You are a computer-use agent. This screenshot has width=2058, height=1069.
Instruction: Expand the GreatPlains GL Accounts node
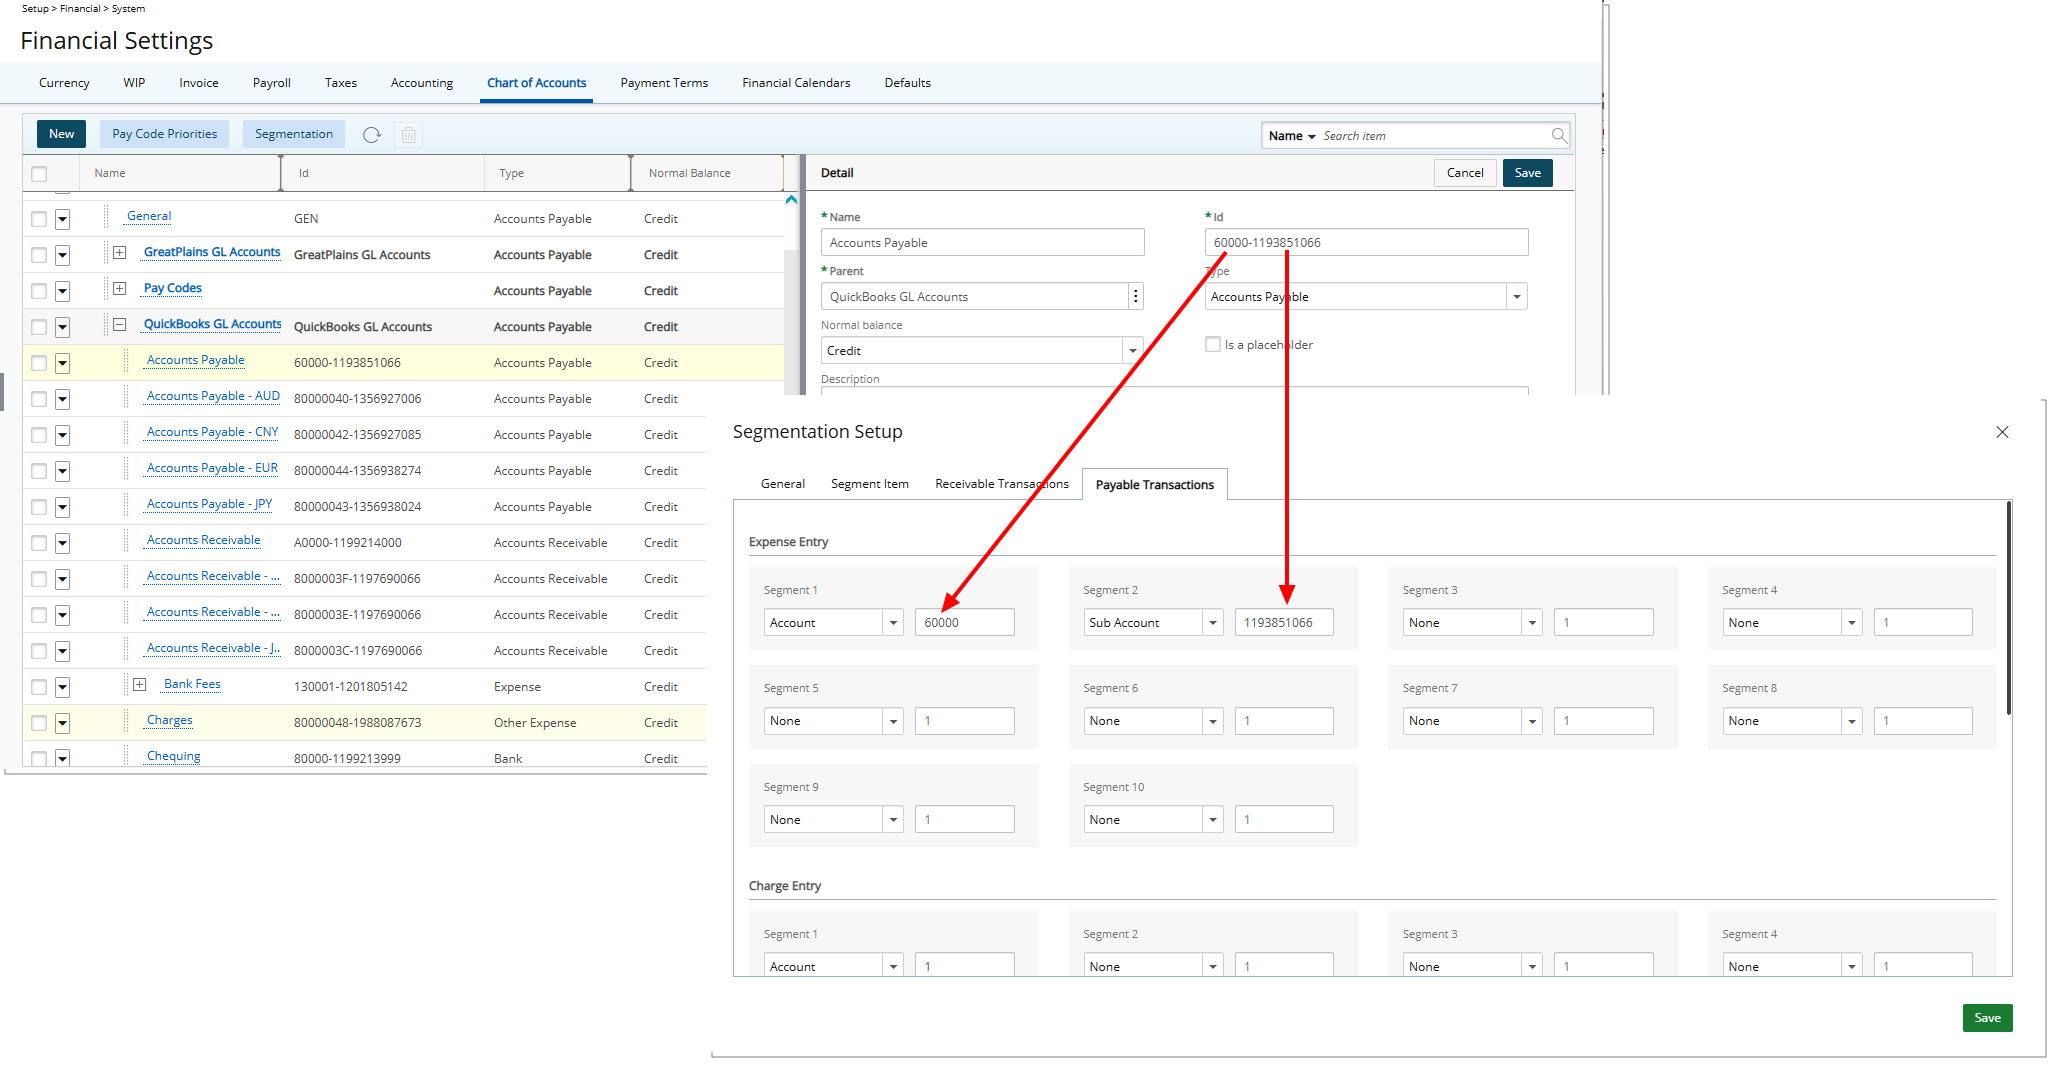click(x=120, y=253)
